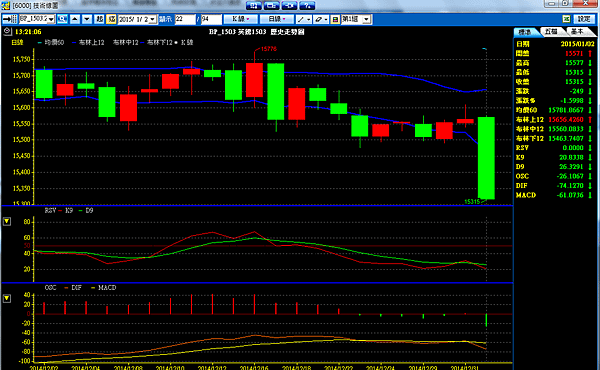Click the Excel export icon near 設定

point(566,19)
